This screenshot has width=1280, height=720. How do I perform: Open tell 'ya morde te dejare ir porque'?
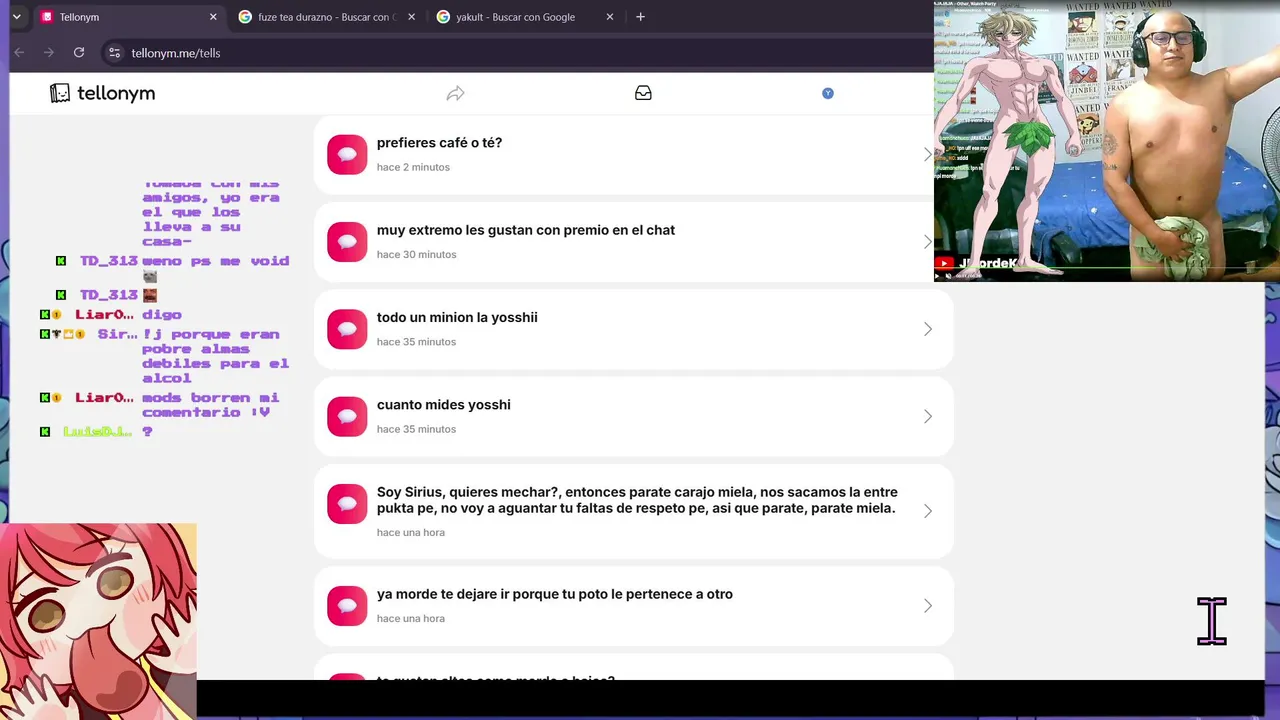point(633,606)
